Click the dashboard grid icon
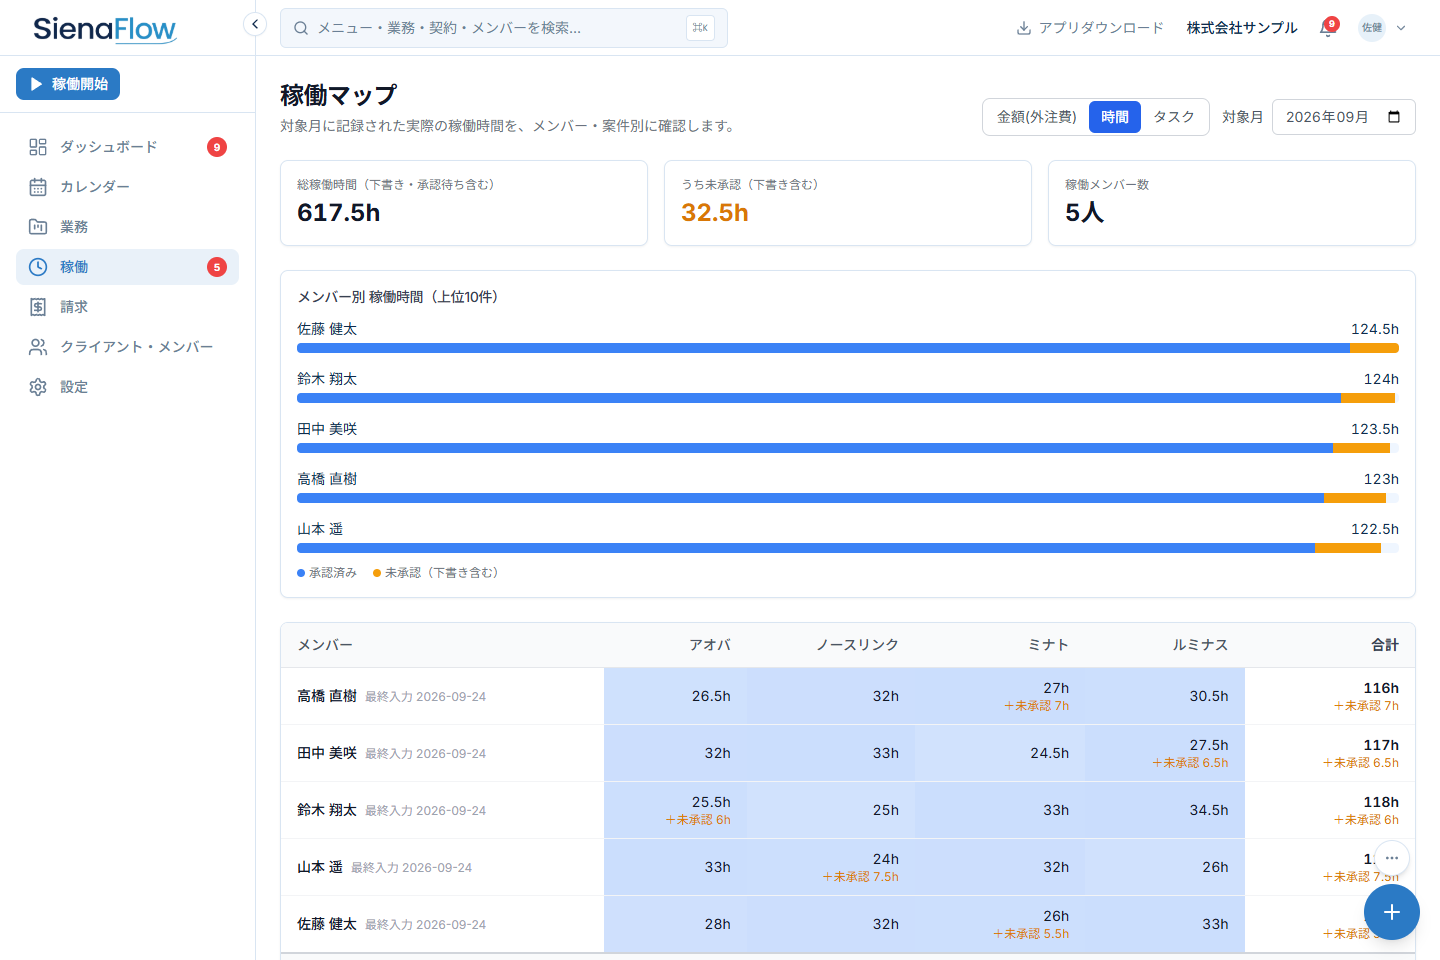This screenshot has width=1440, height=960. [38, 147]
